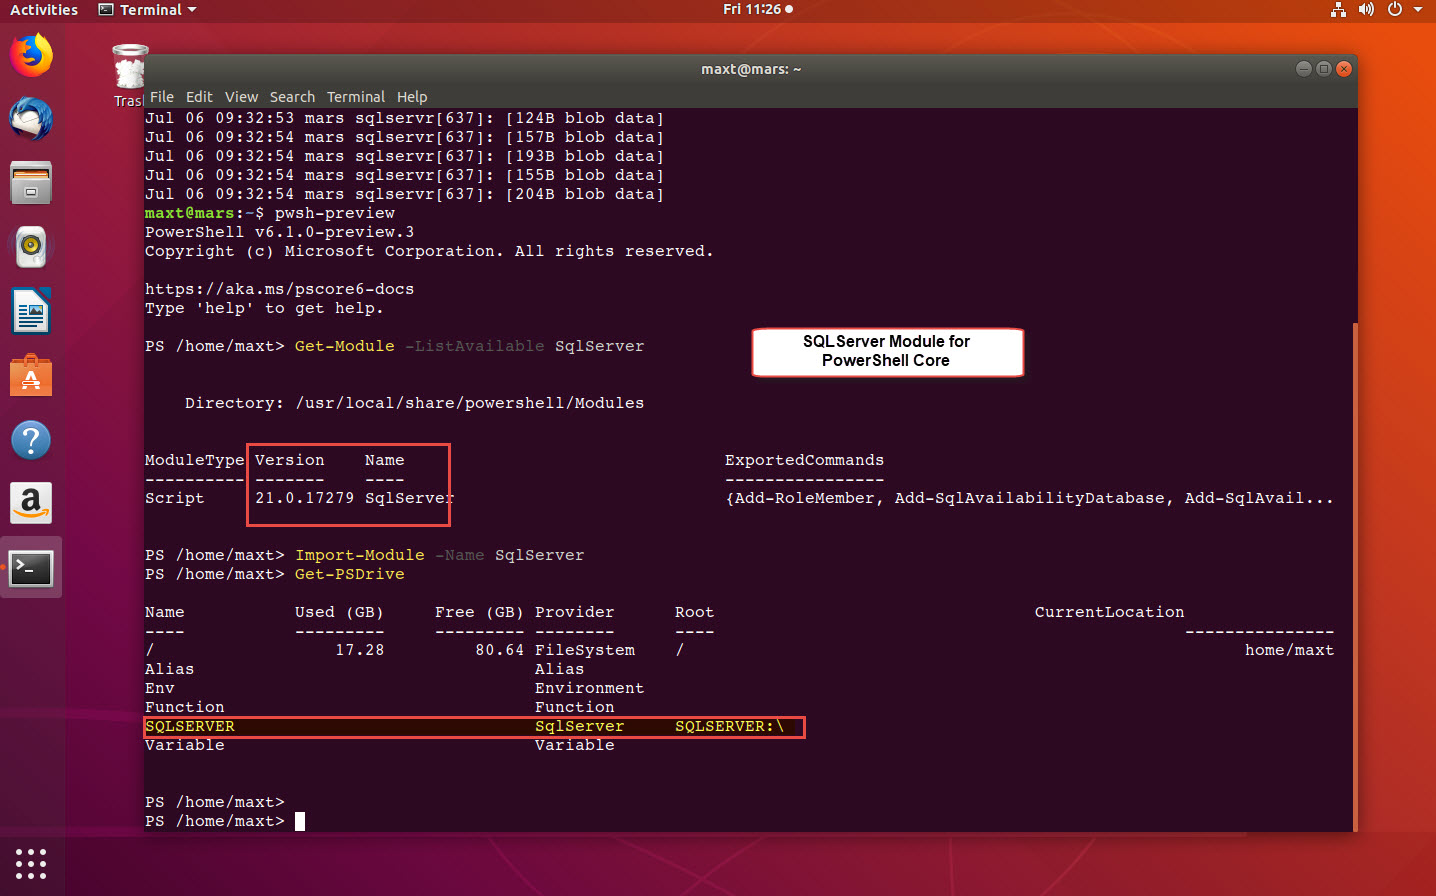Open Firefox from the dock
This screenshot has width=1436, height=896.
click(x=31, y=55)
